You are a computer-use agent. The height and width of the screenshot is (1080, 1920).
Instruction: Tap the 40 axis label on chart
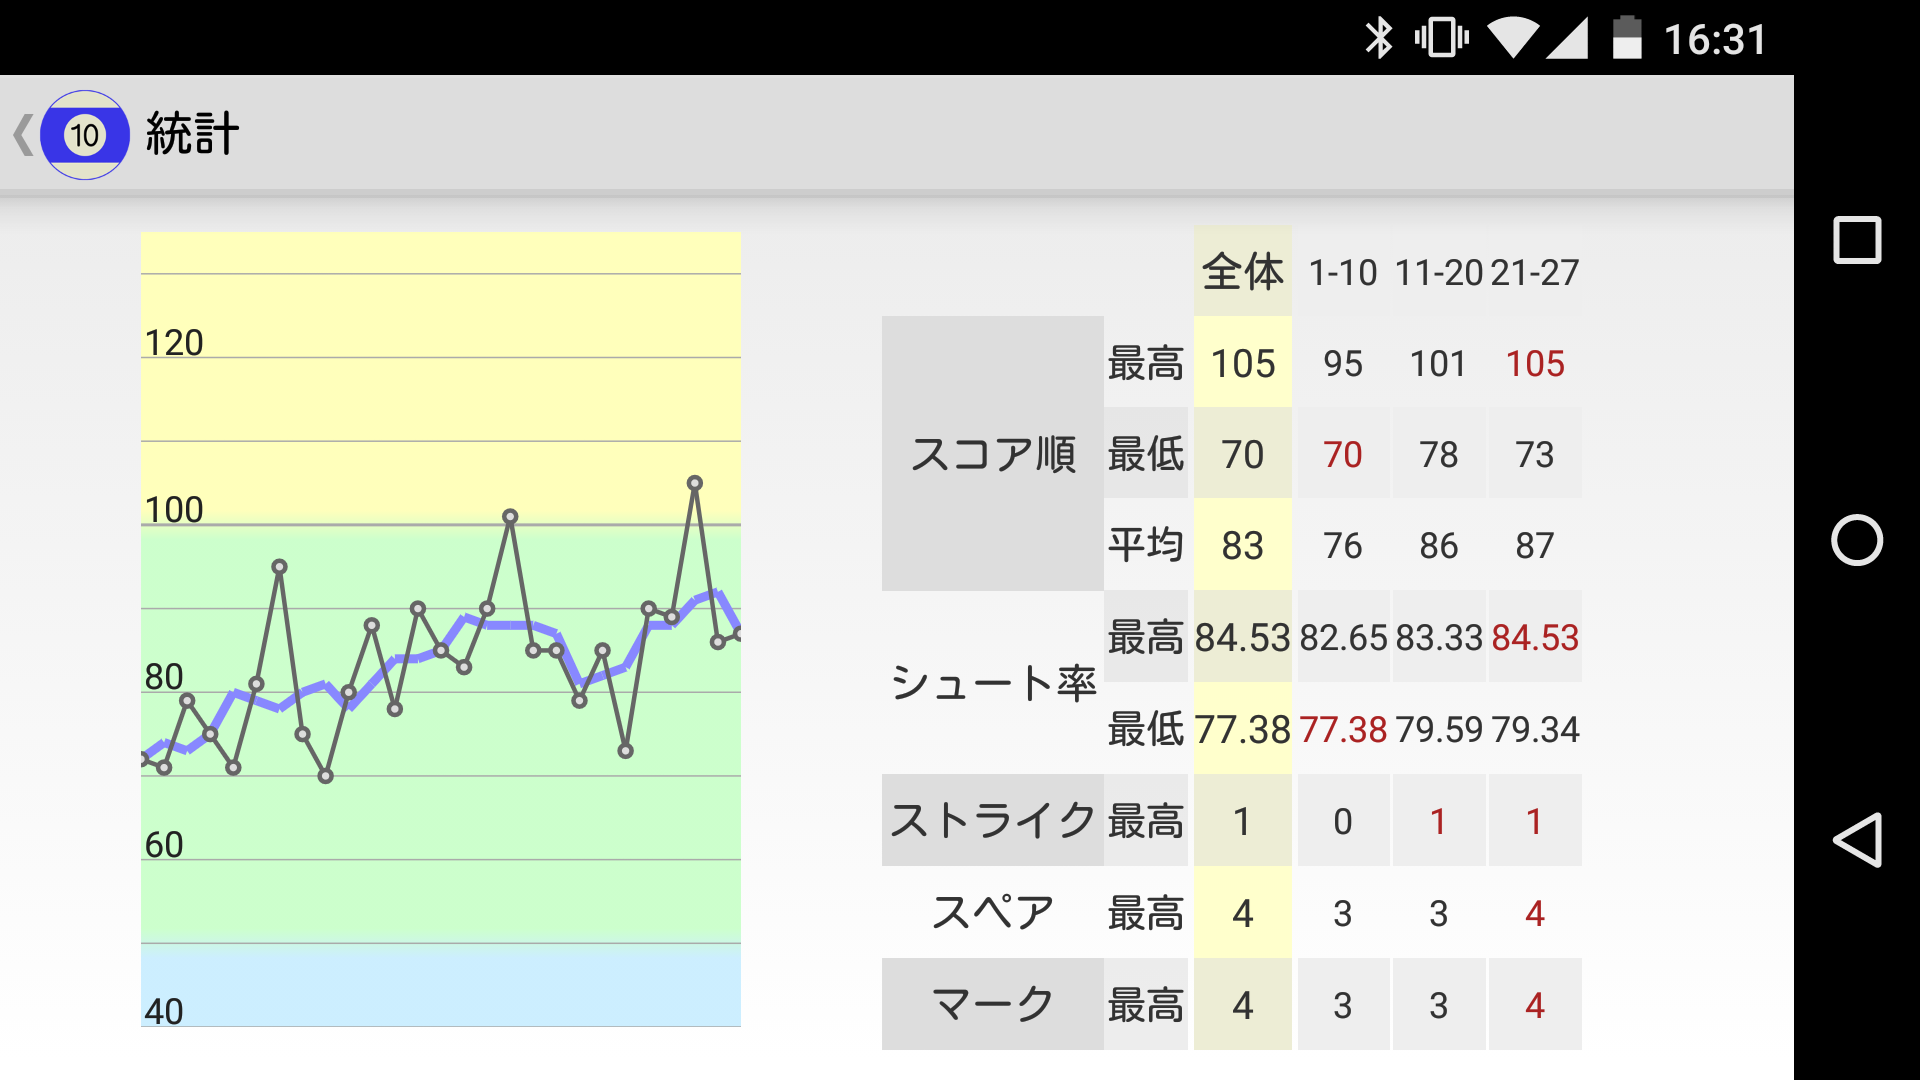(164, 1011)
